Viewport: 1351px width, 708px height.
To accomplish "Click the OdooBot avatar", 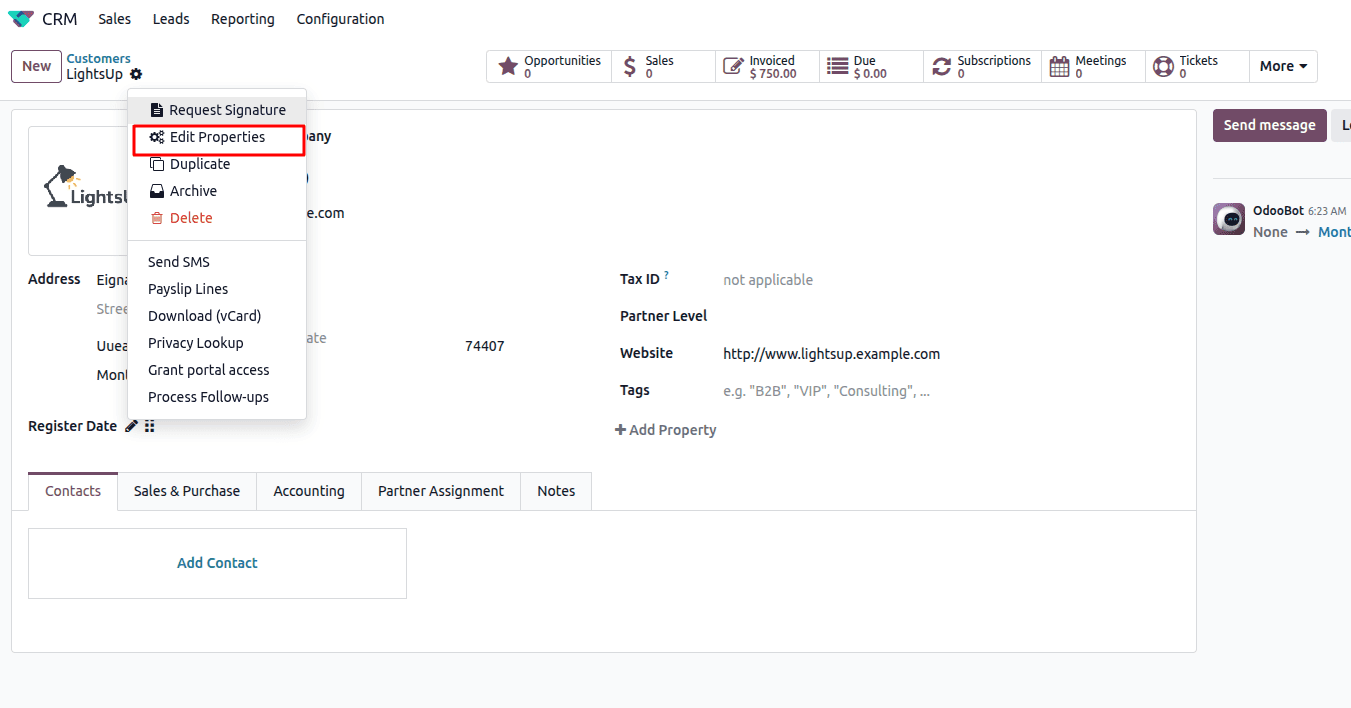I will point(1229,219).
